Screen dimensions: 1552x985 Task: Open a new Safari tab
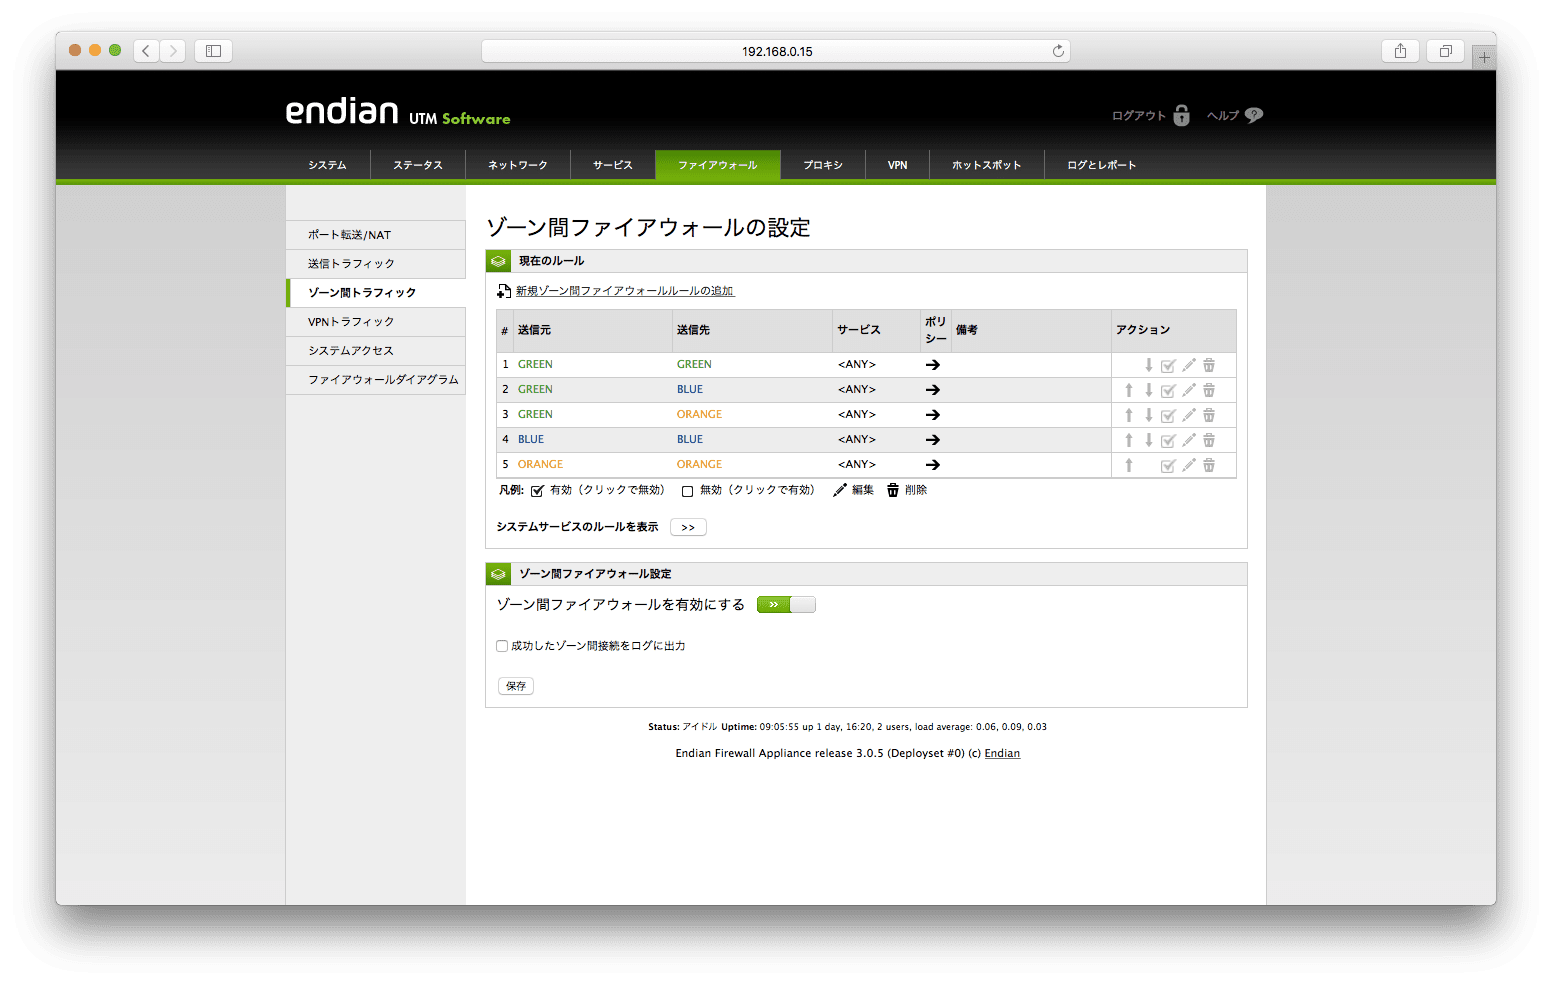1485,58
